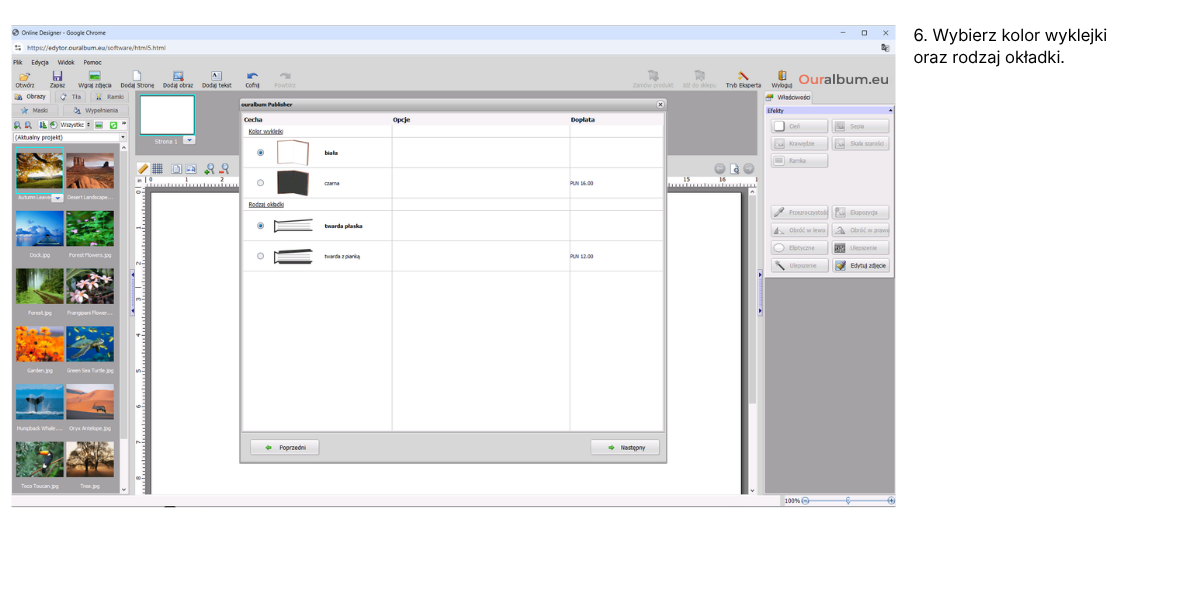Collapse the Efekty panel arrow

tap(890, 110)
